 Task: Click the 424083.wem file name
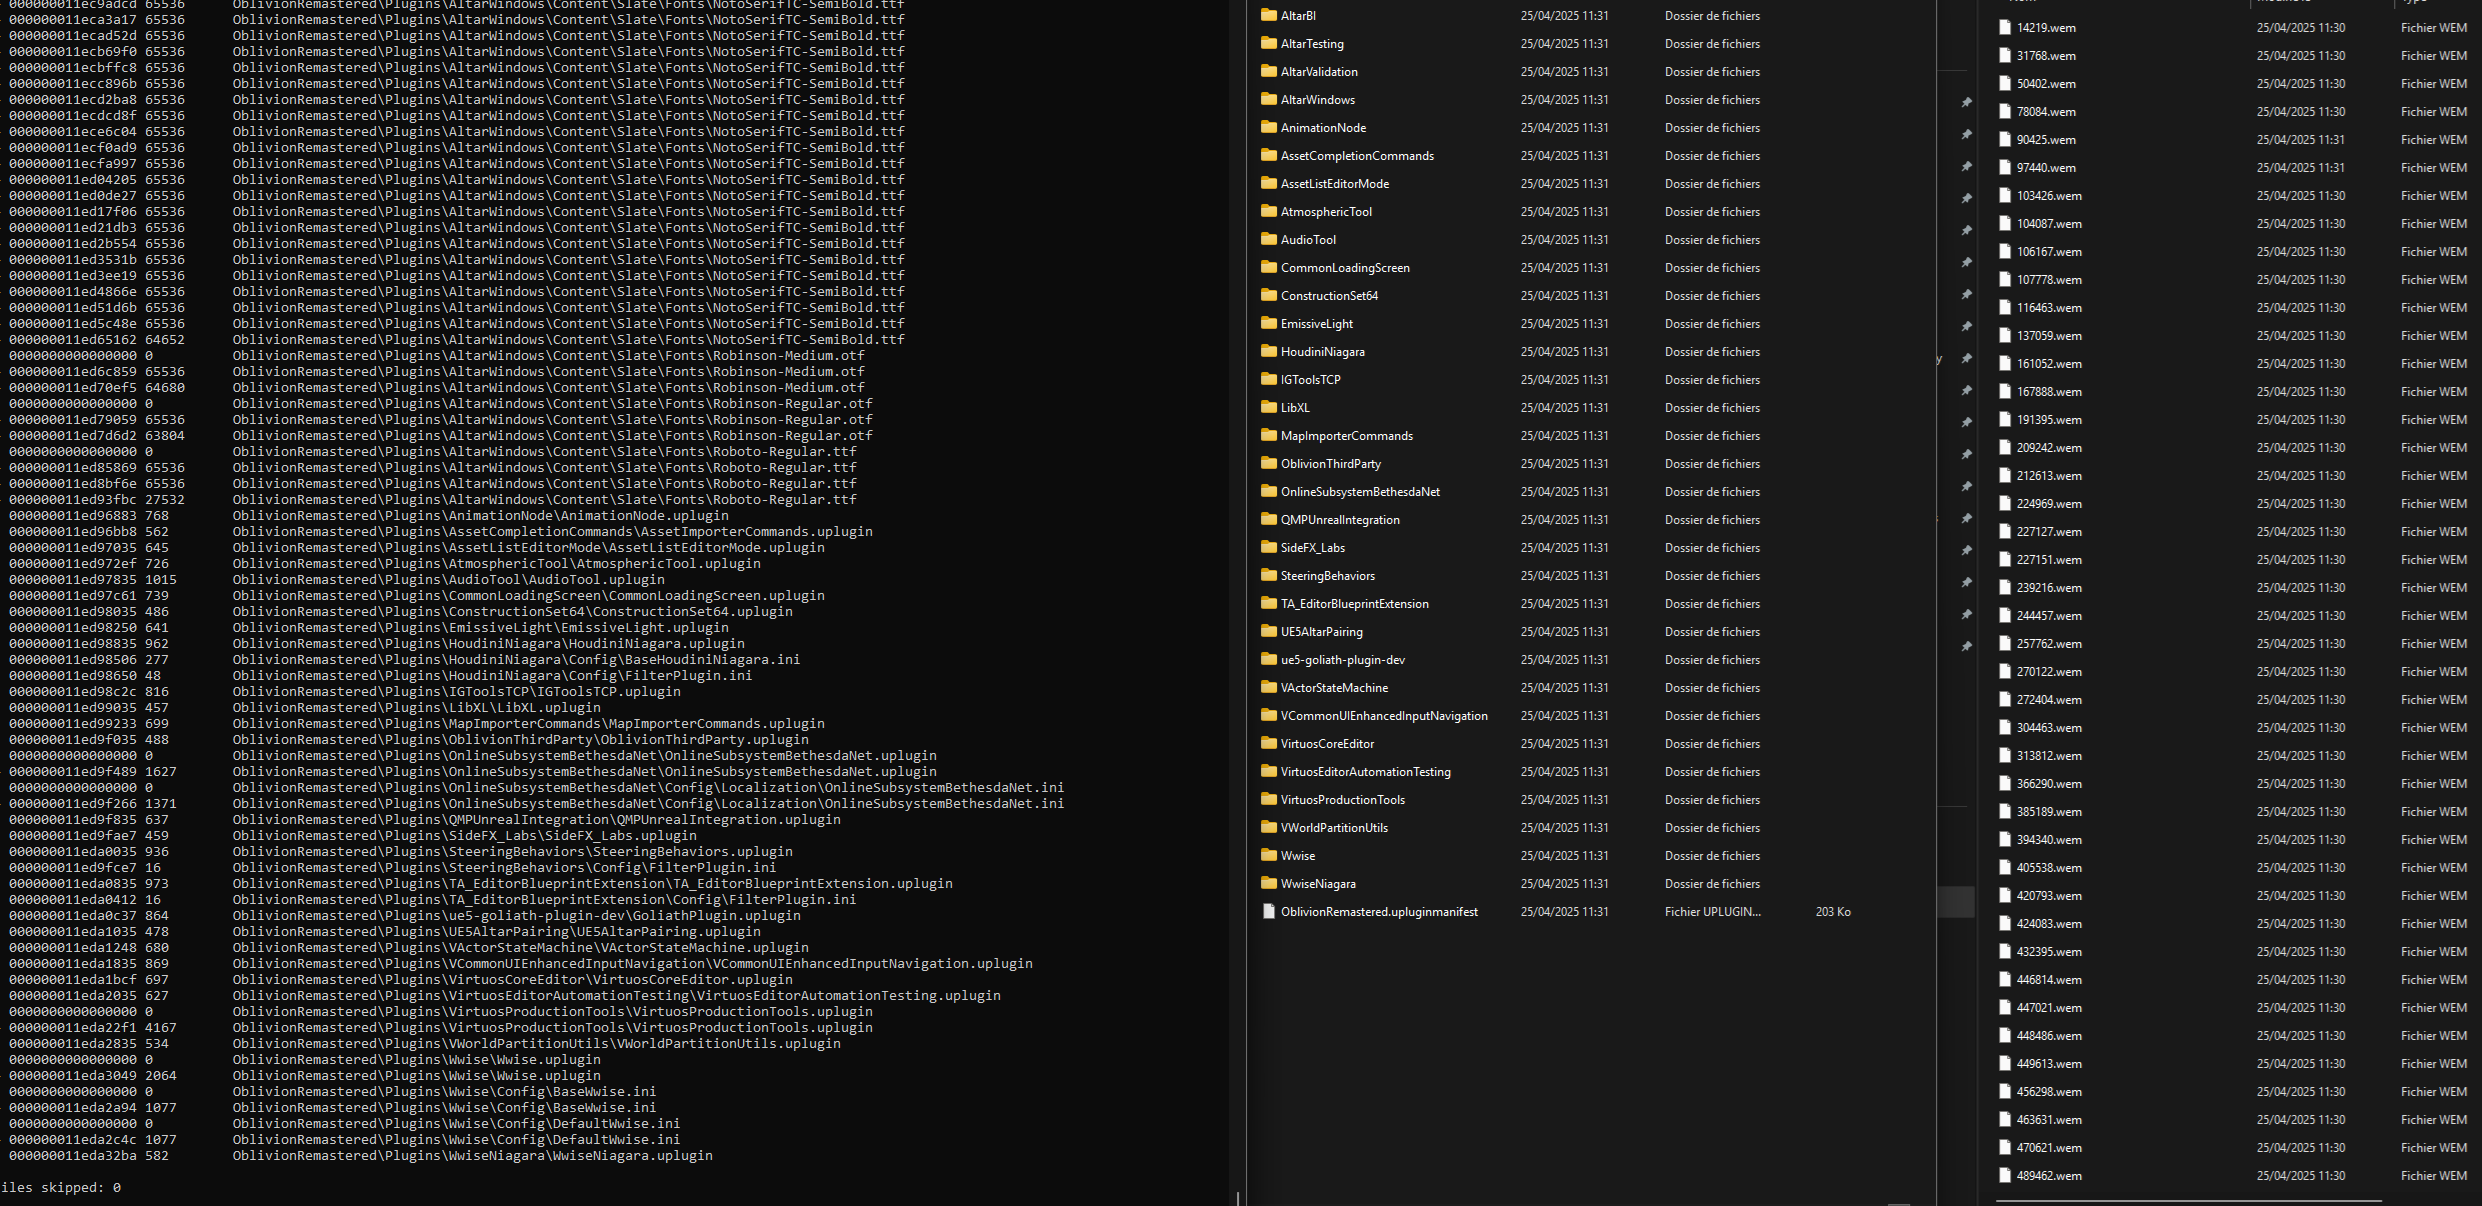coord(2049,924)
